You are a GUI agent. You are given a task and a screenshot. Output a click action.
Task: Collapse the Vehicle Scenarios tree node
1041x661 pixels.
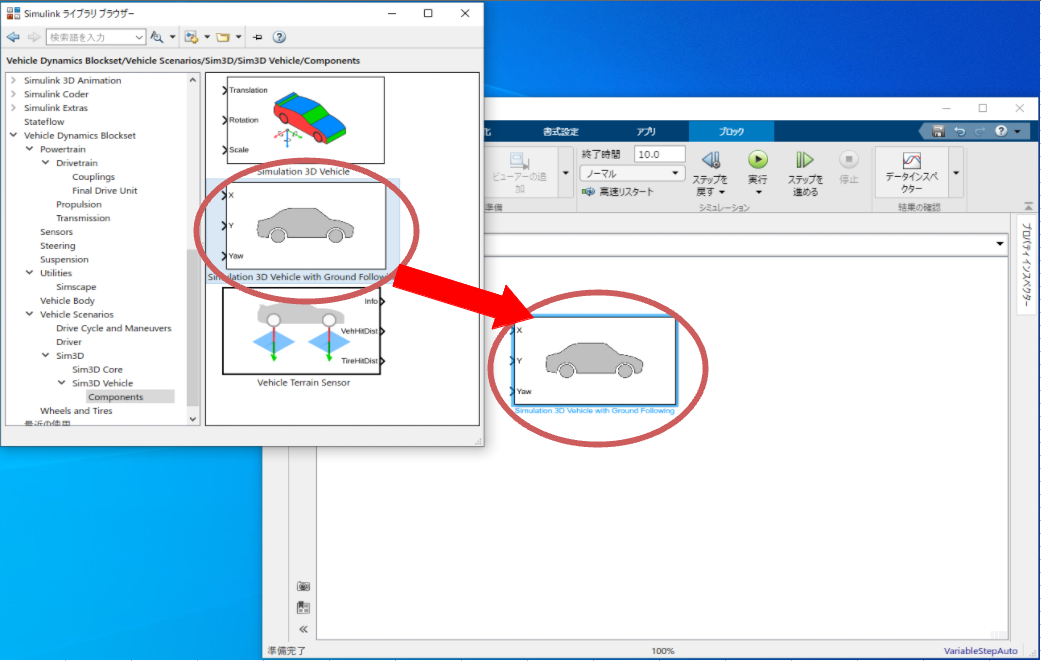(29, 315)
